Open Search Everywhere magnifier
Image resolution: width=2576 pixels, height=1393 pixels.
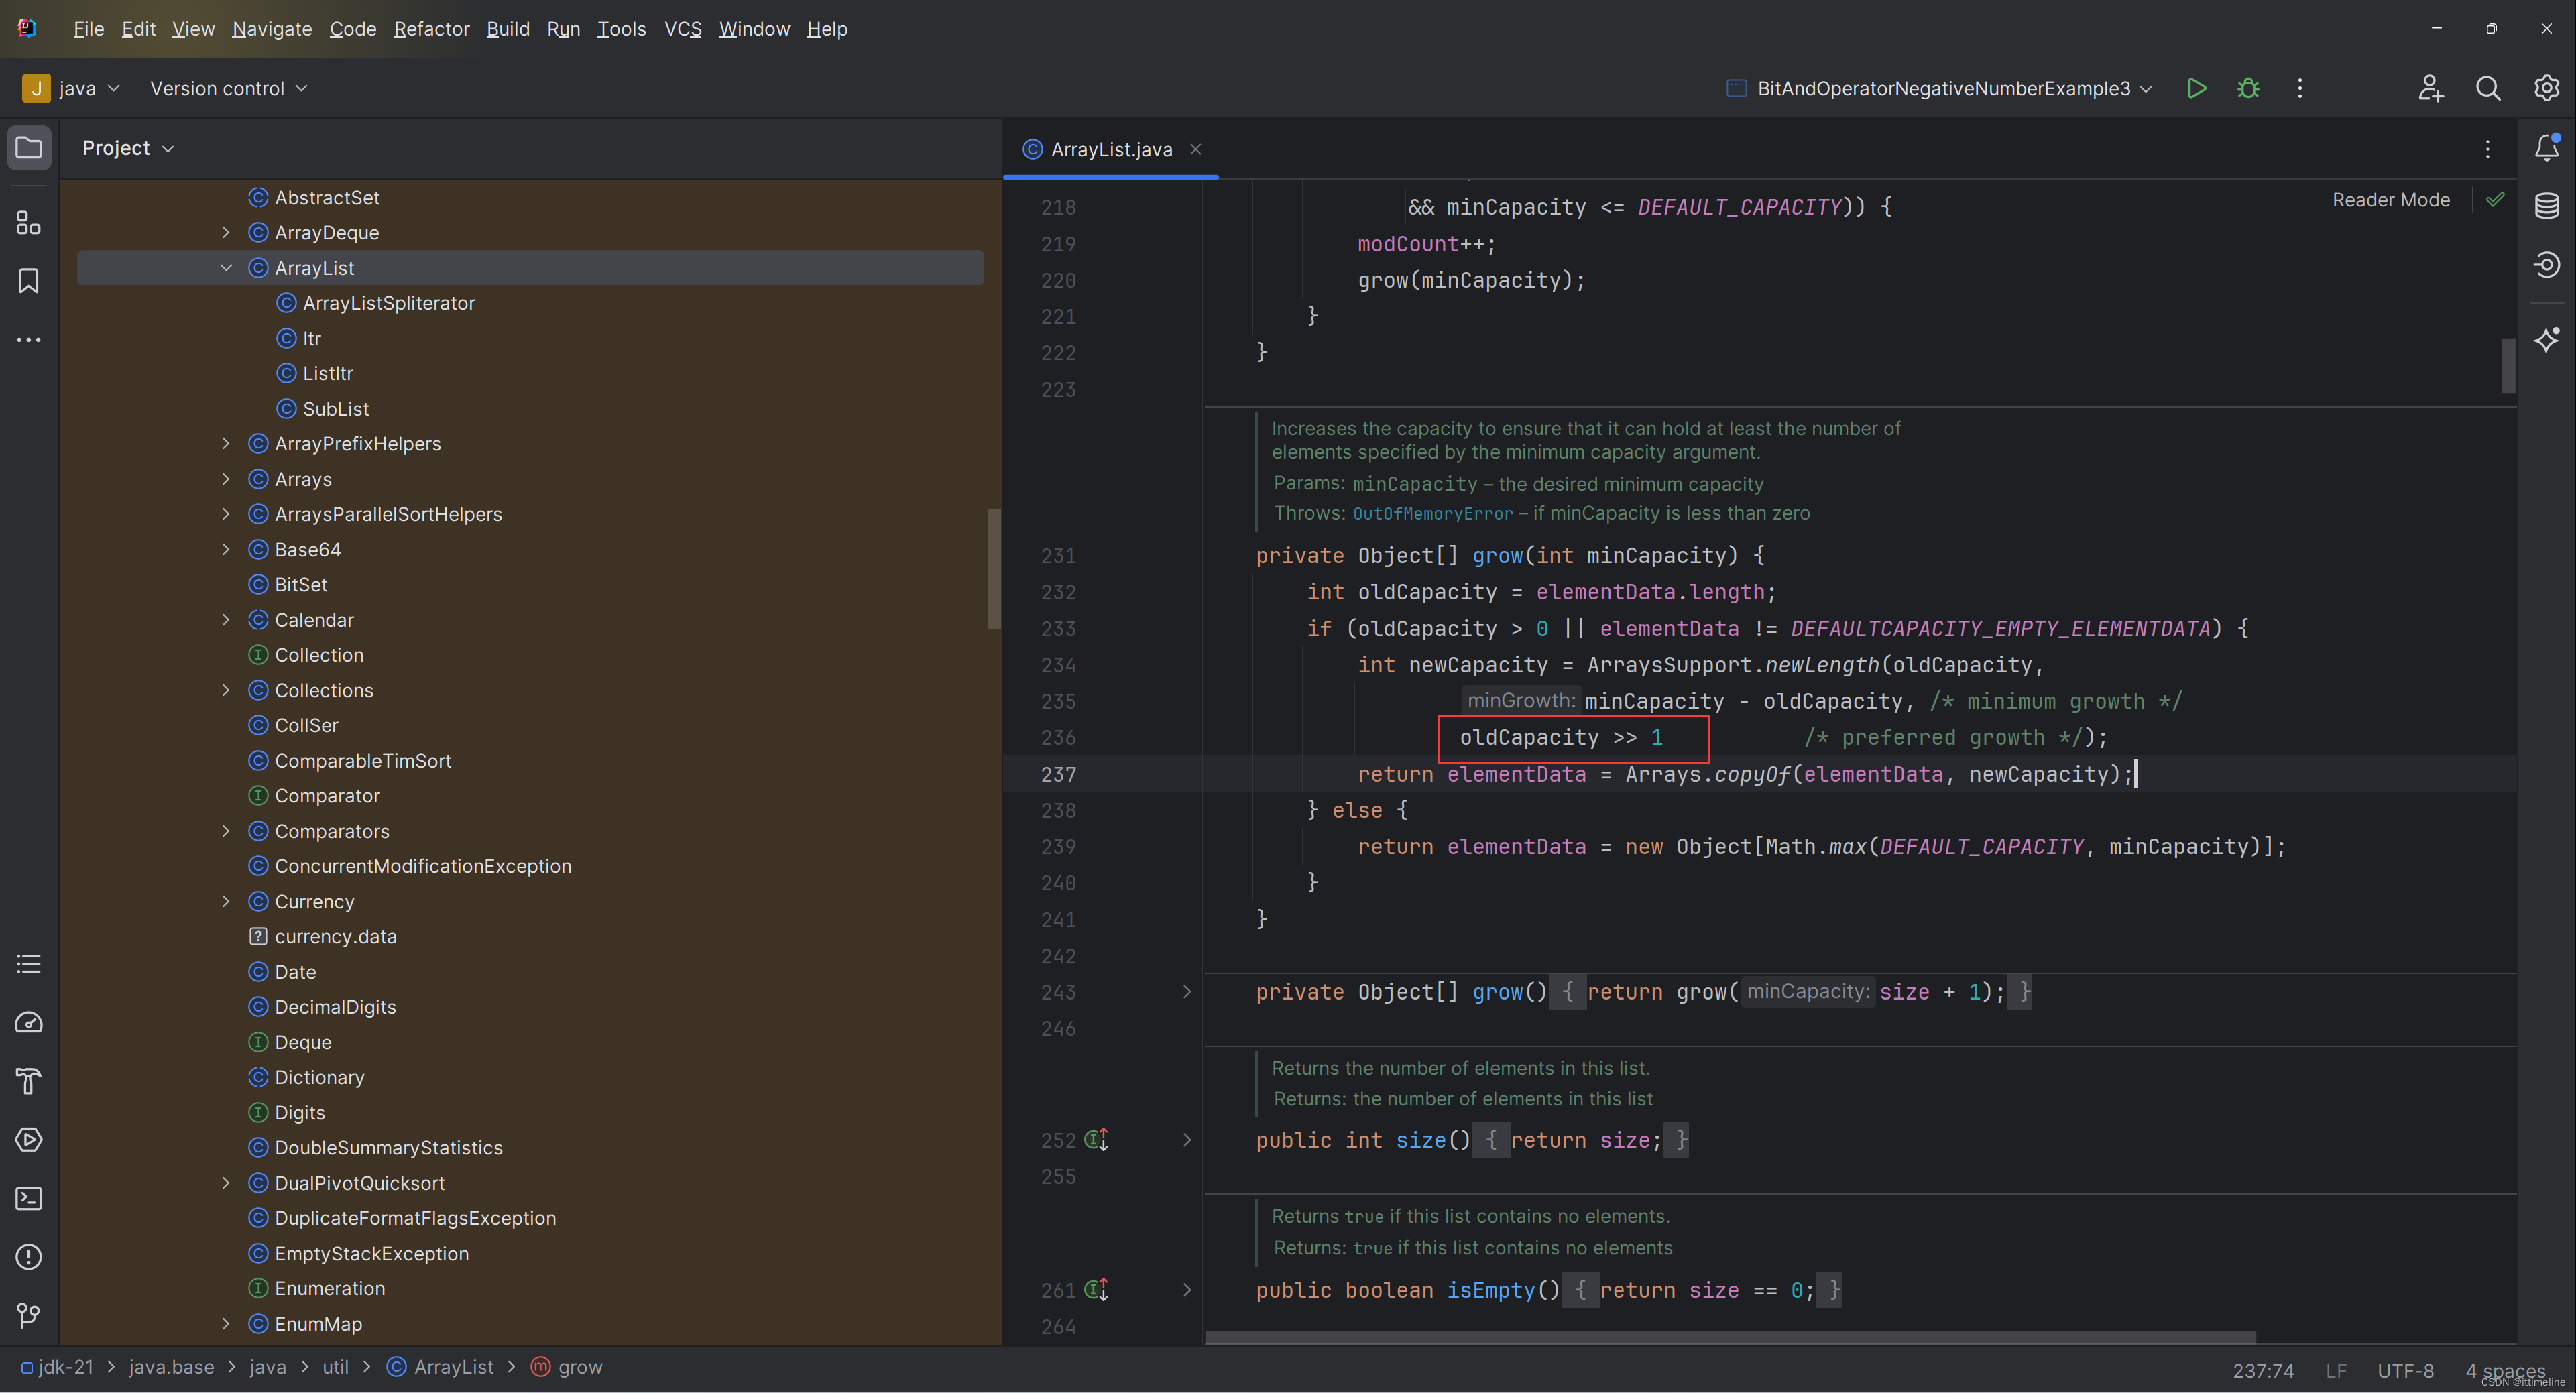point(2488,88)
